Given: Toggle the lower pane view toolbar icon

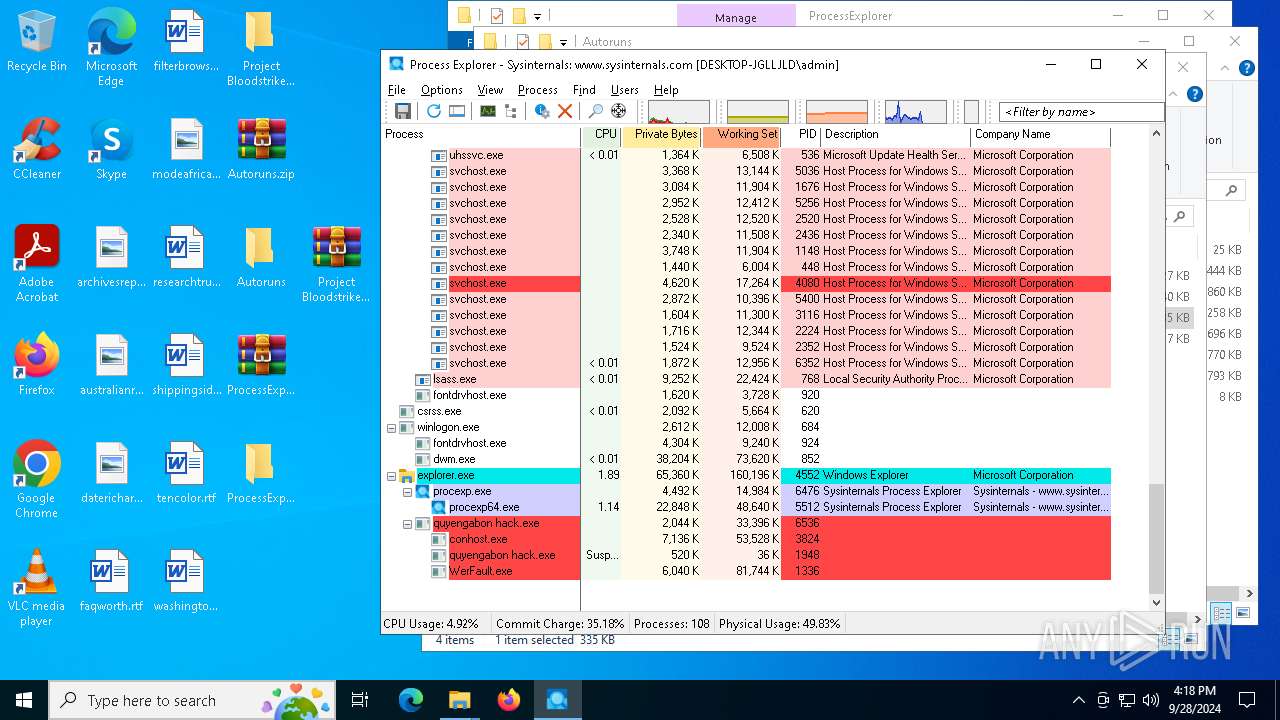Looking at the screenshot, I should (x=457, y=111).
